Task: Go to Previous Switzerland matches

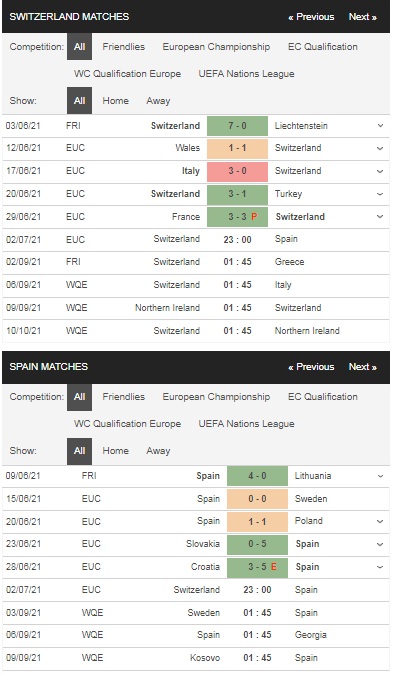Action: coord(311,17)
